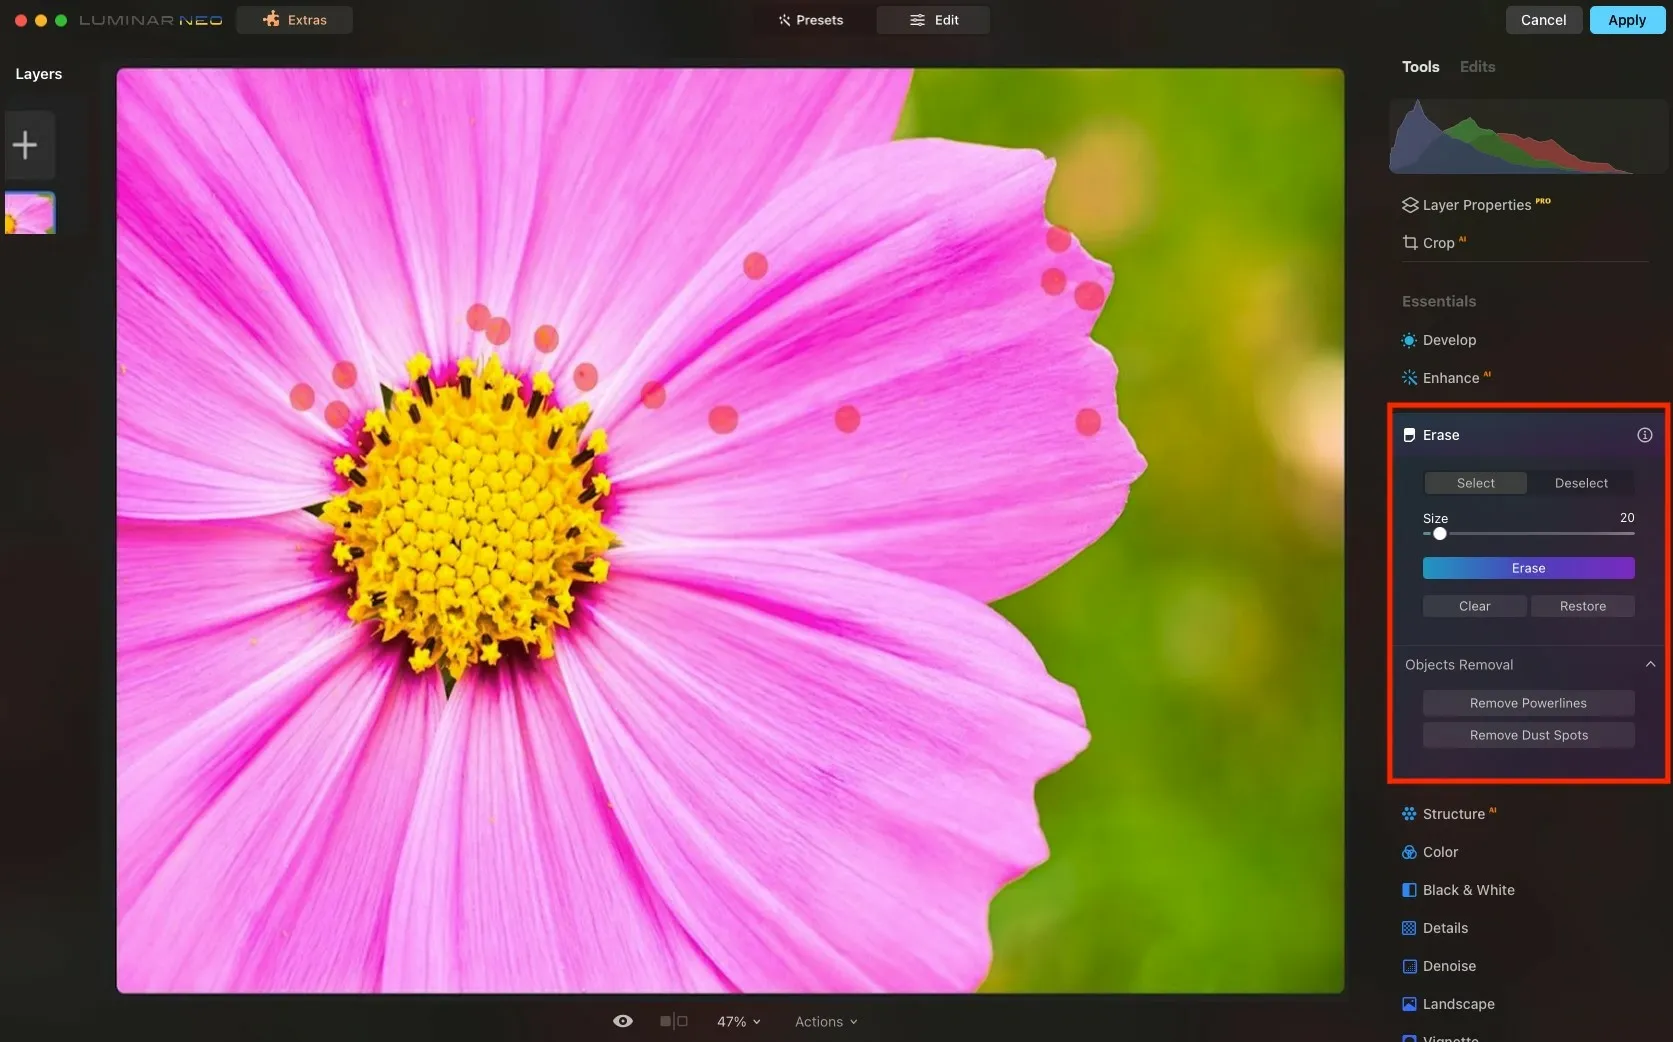
Task: Click the add new layer plus icon
Action: coord(25,145)
